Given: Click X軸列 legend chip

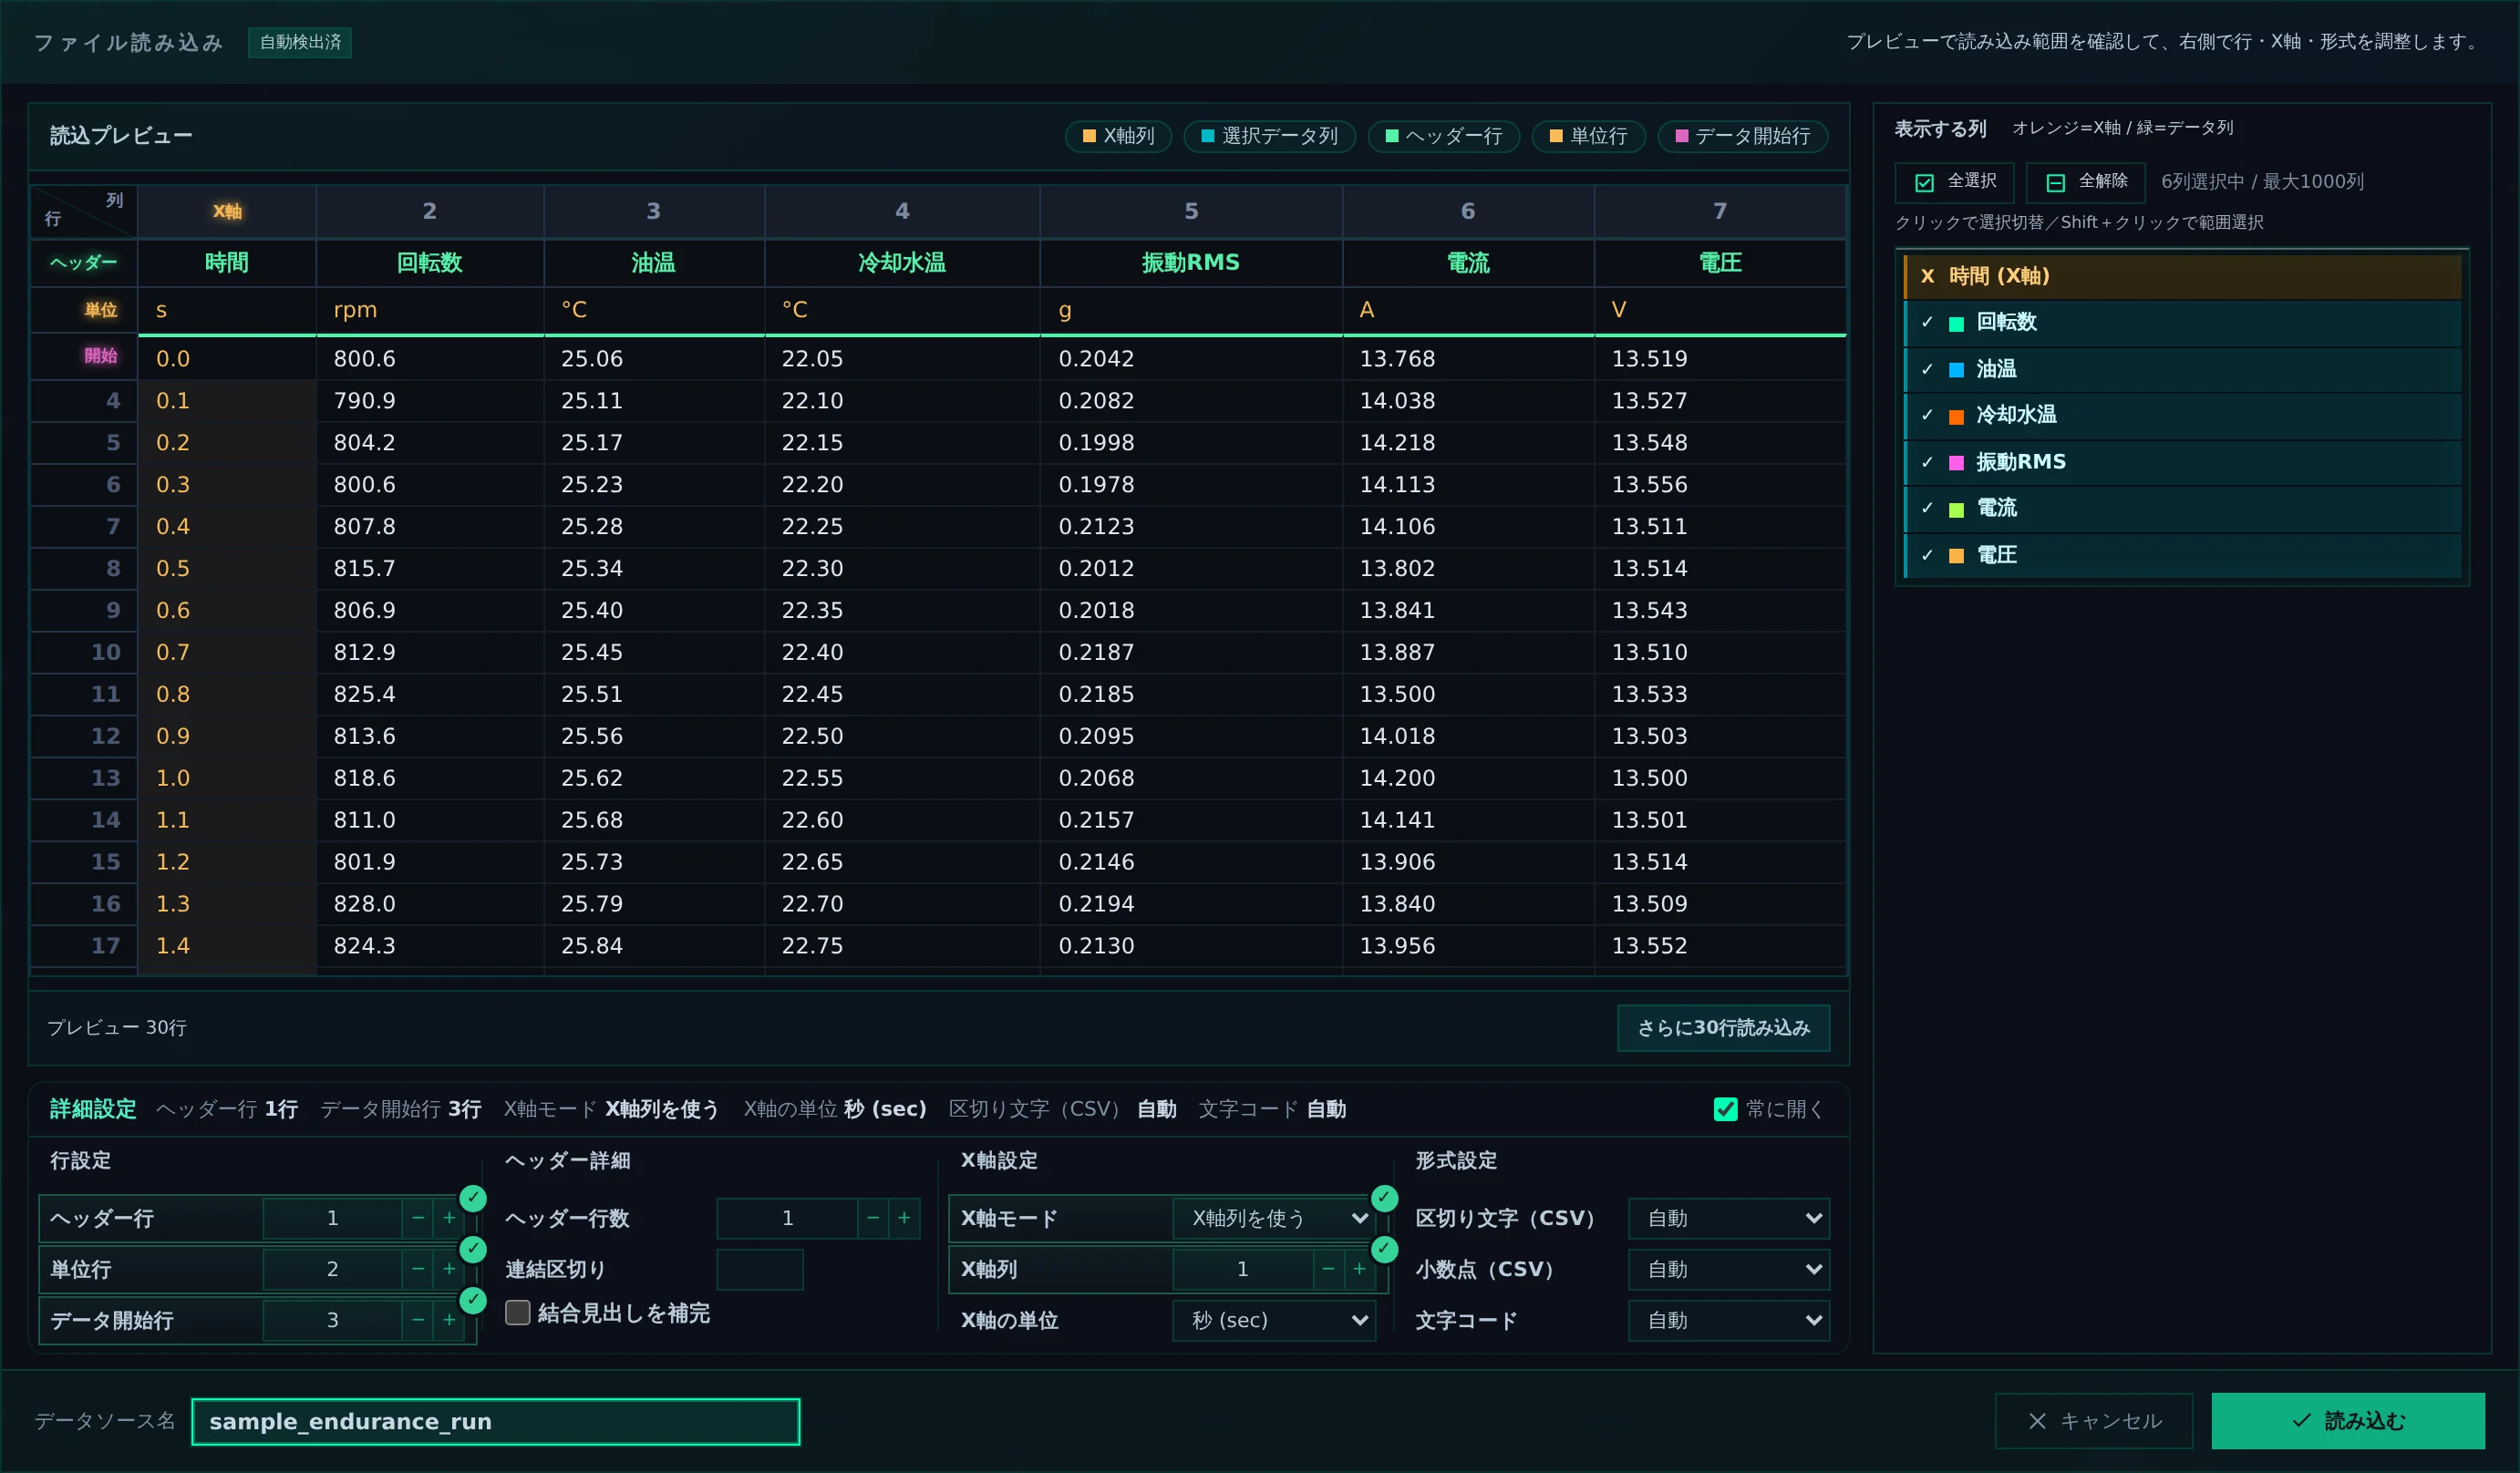Looking at the screenshot, I should 1118,136.
